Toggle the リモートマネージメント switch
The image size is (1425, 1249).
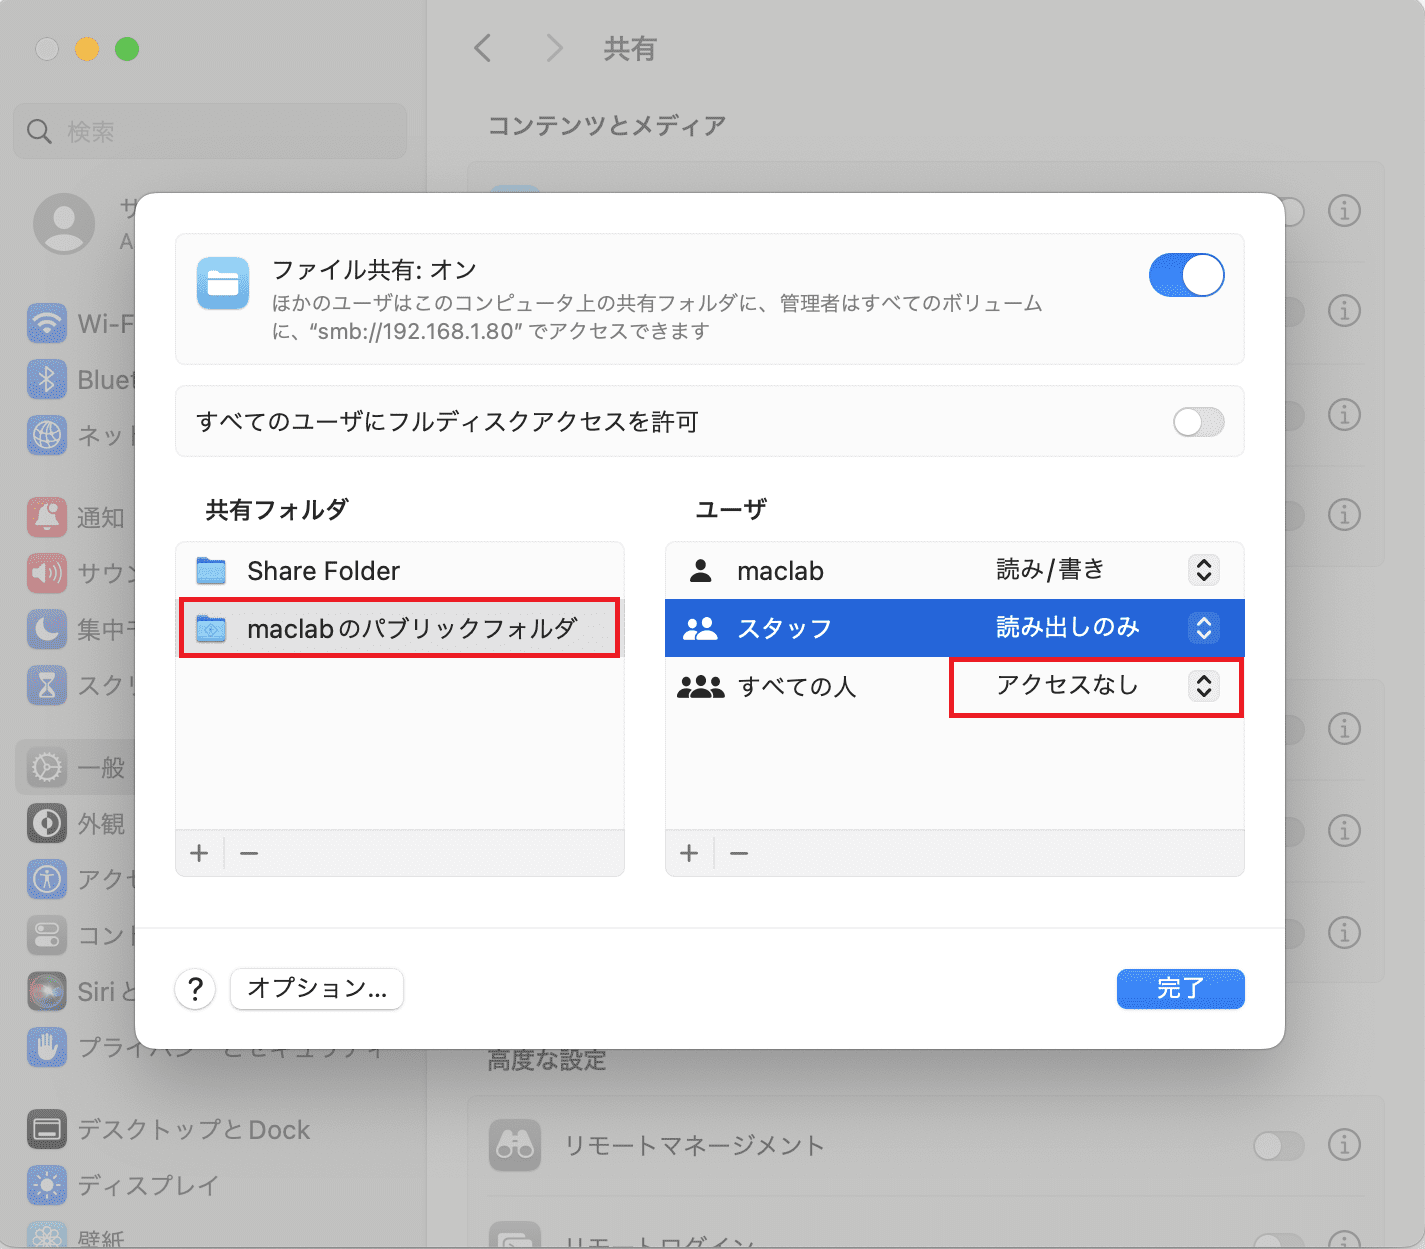1278,1145
